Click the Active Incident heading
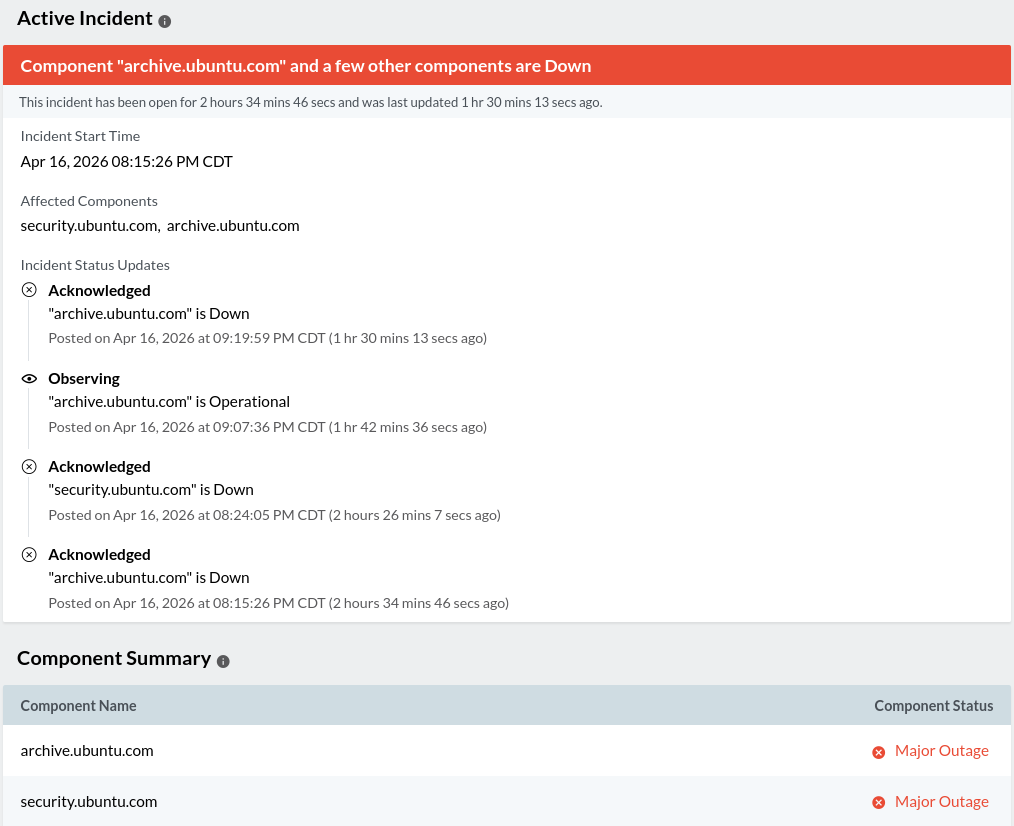The width and height of the screenshot is (1014, 826). pyautogui.click(x=85, y=18)
